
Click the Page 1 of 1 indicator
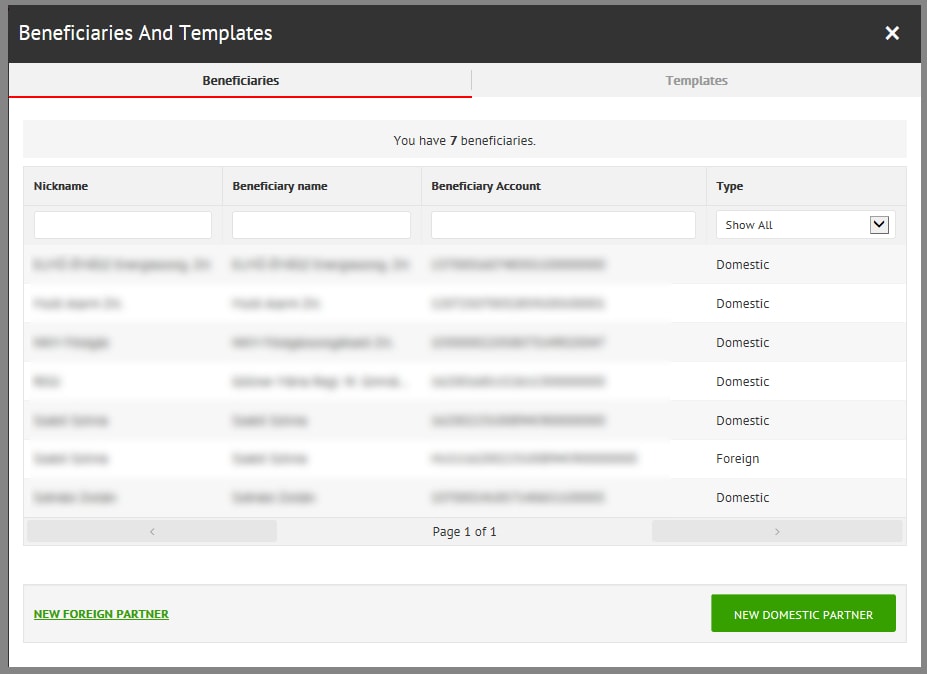click(x=464, y=532)
